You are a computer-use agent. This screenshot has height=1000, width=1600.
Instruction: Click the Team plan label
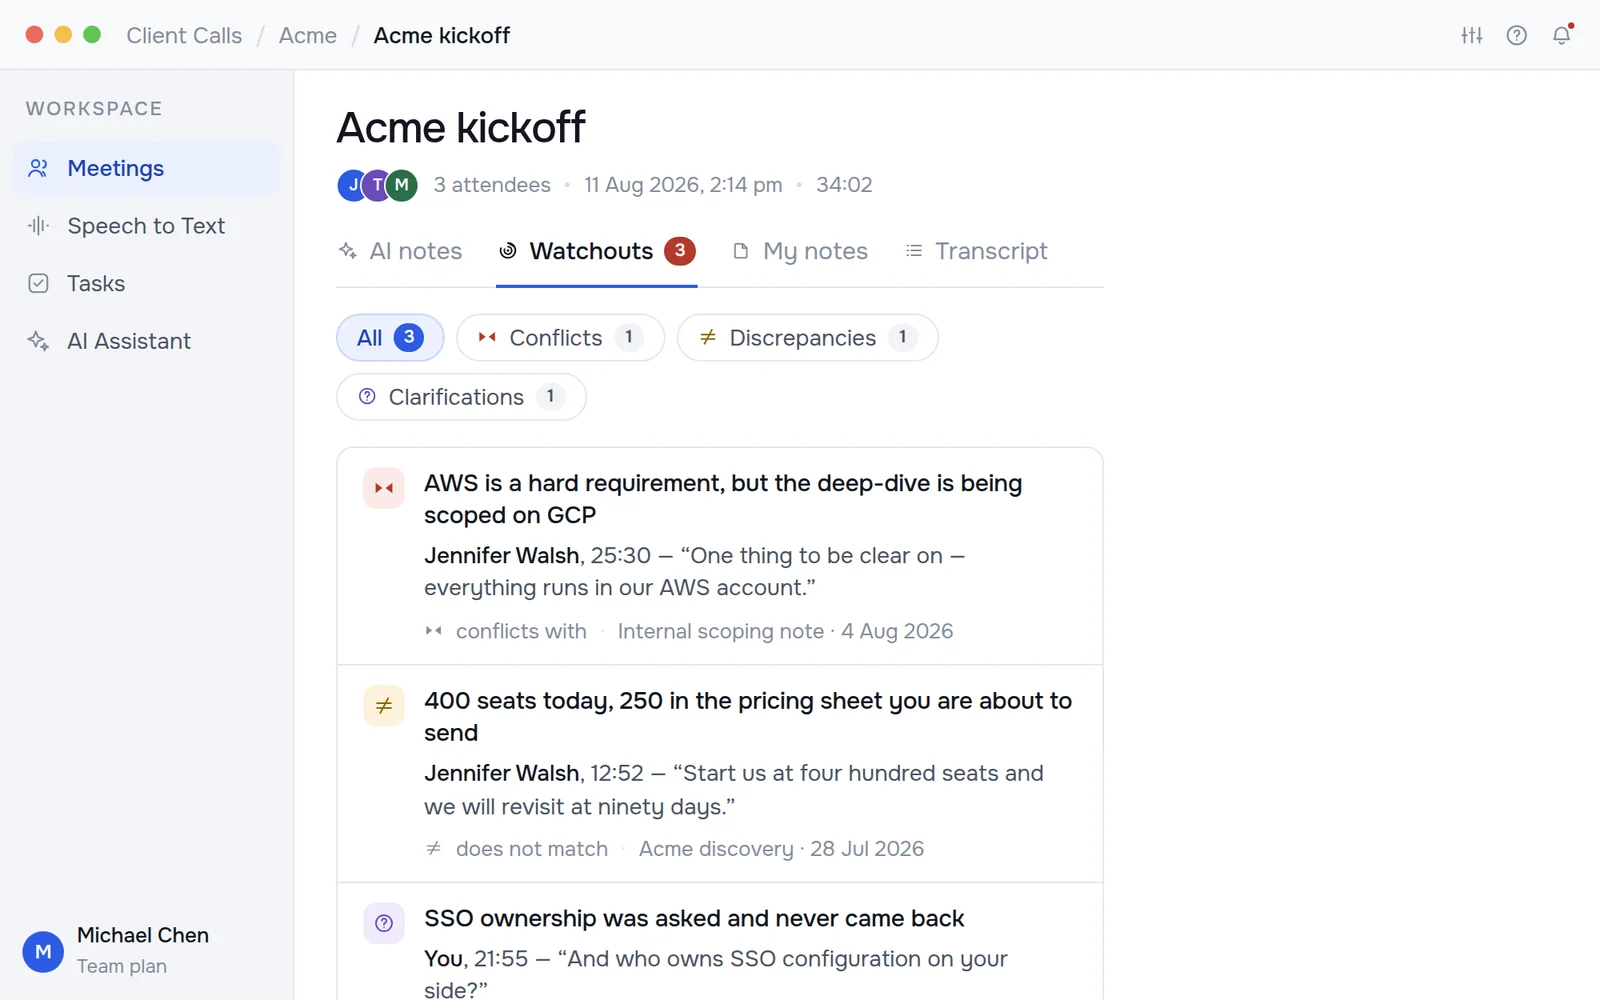122,966
